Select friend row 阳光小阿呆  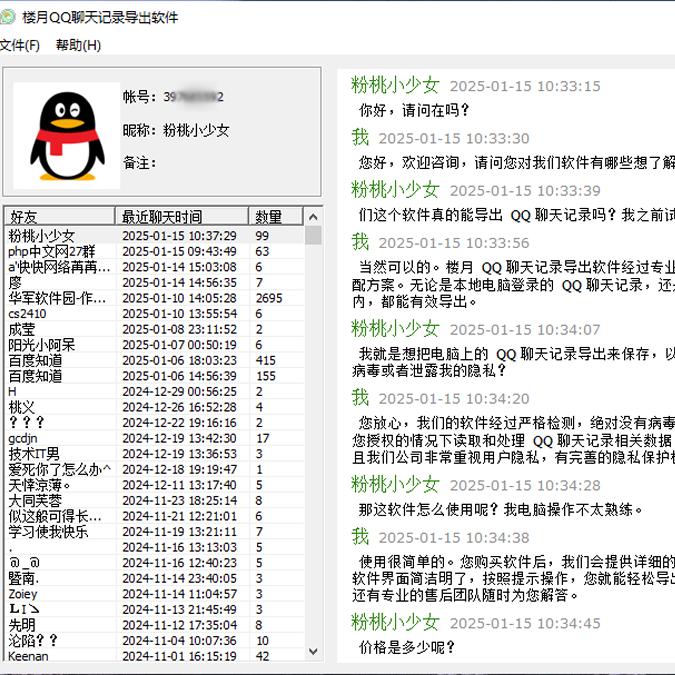click(x=154, y=345)
